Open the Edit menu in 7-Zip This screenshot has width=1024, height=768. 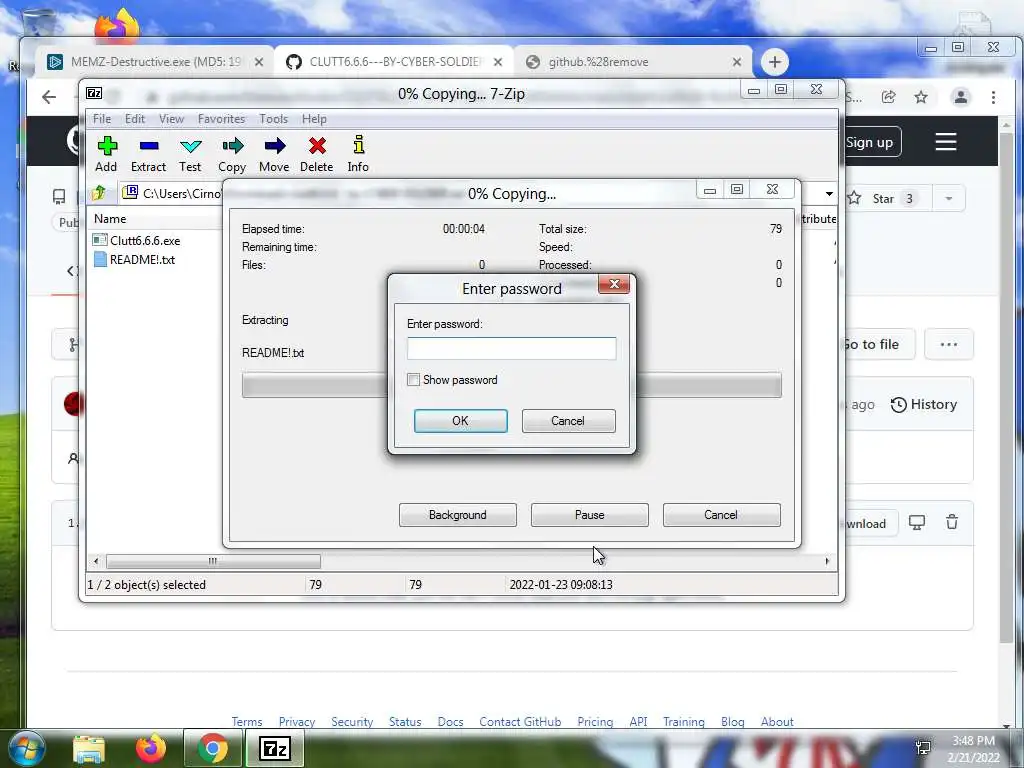click(135, 119)
